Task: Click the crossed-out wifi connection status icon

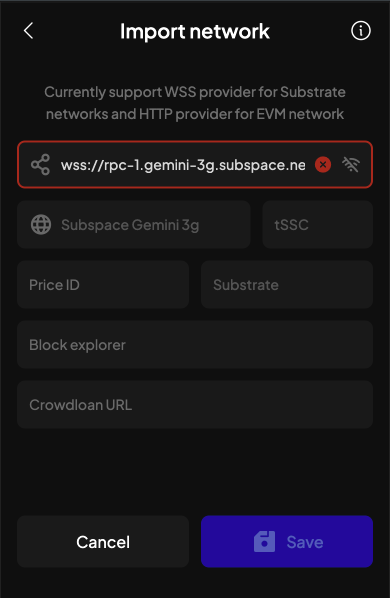Action: 351,165
